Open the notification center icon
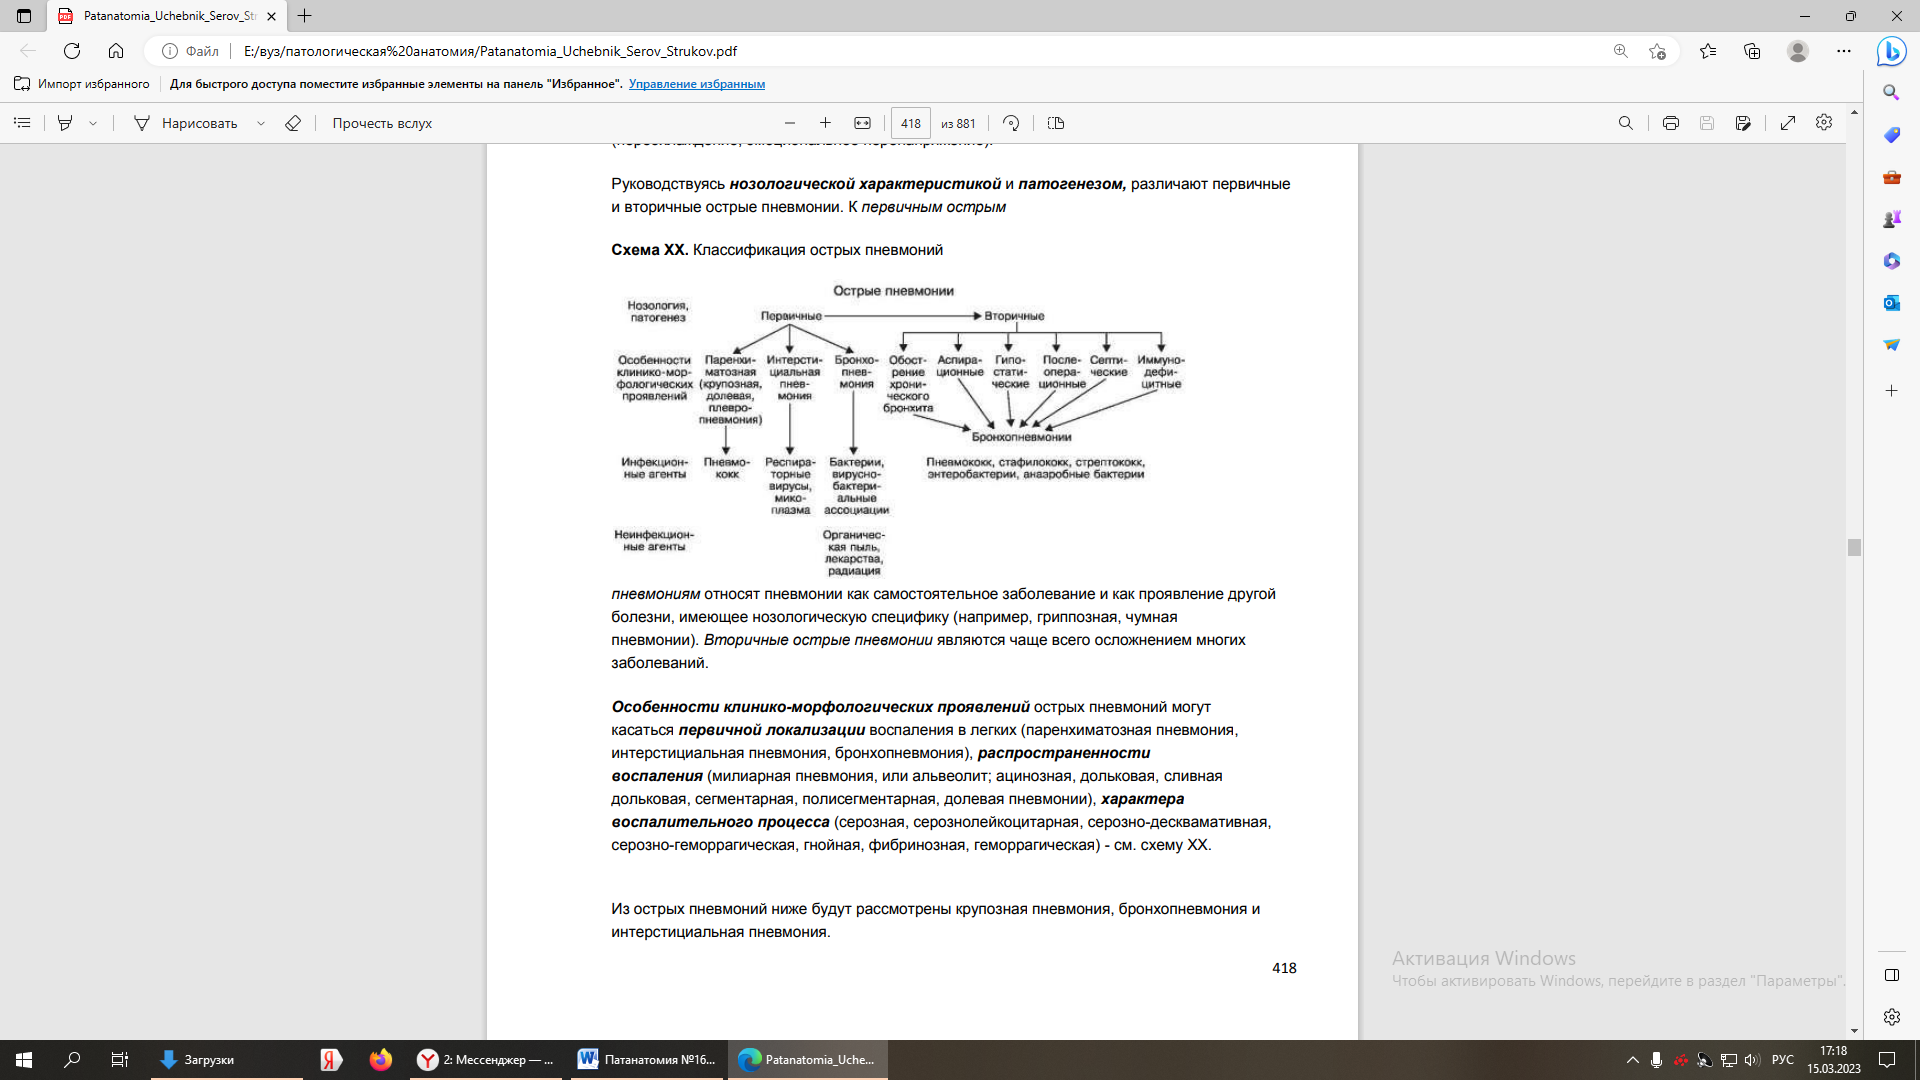Image resolution: width=1920 pixels, height=1080 pixels. (1887, 1060)
